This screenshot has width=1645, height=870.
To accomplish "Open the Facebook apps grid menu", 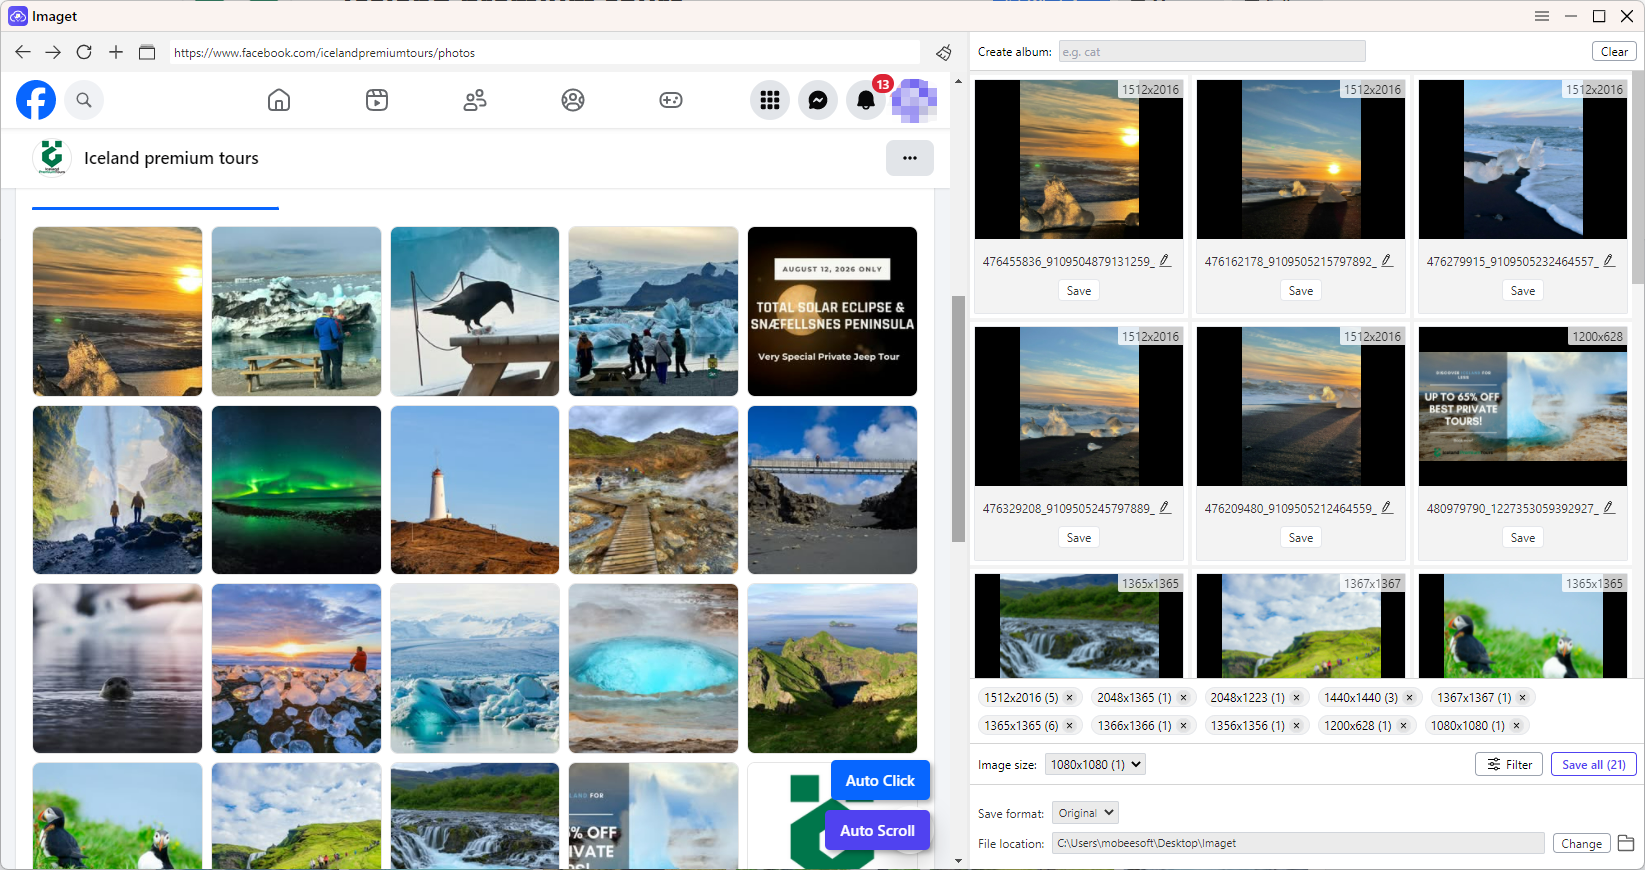I will click(770, 100).
